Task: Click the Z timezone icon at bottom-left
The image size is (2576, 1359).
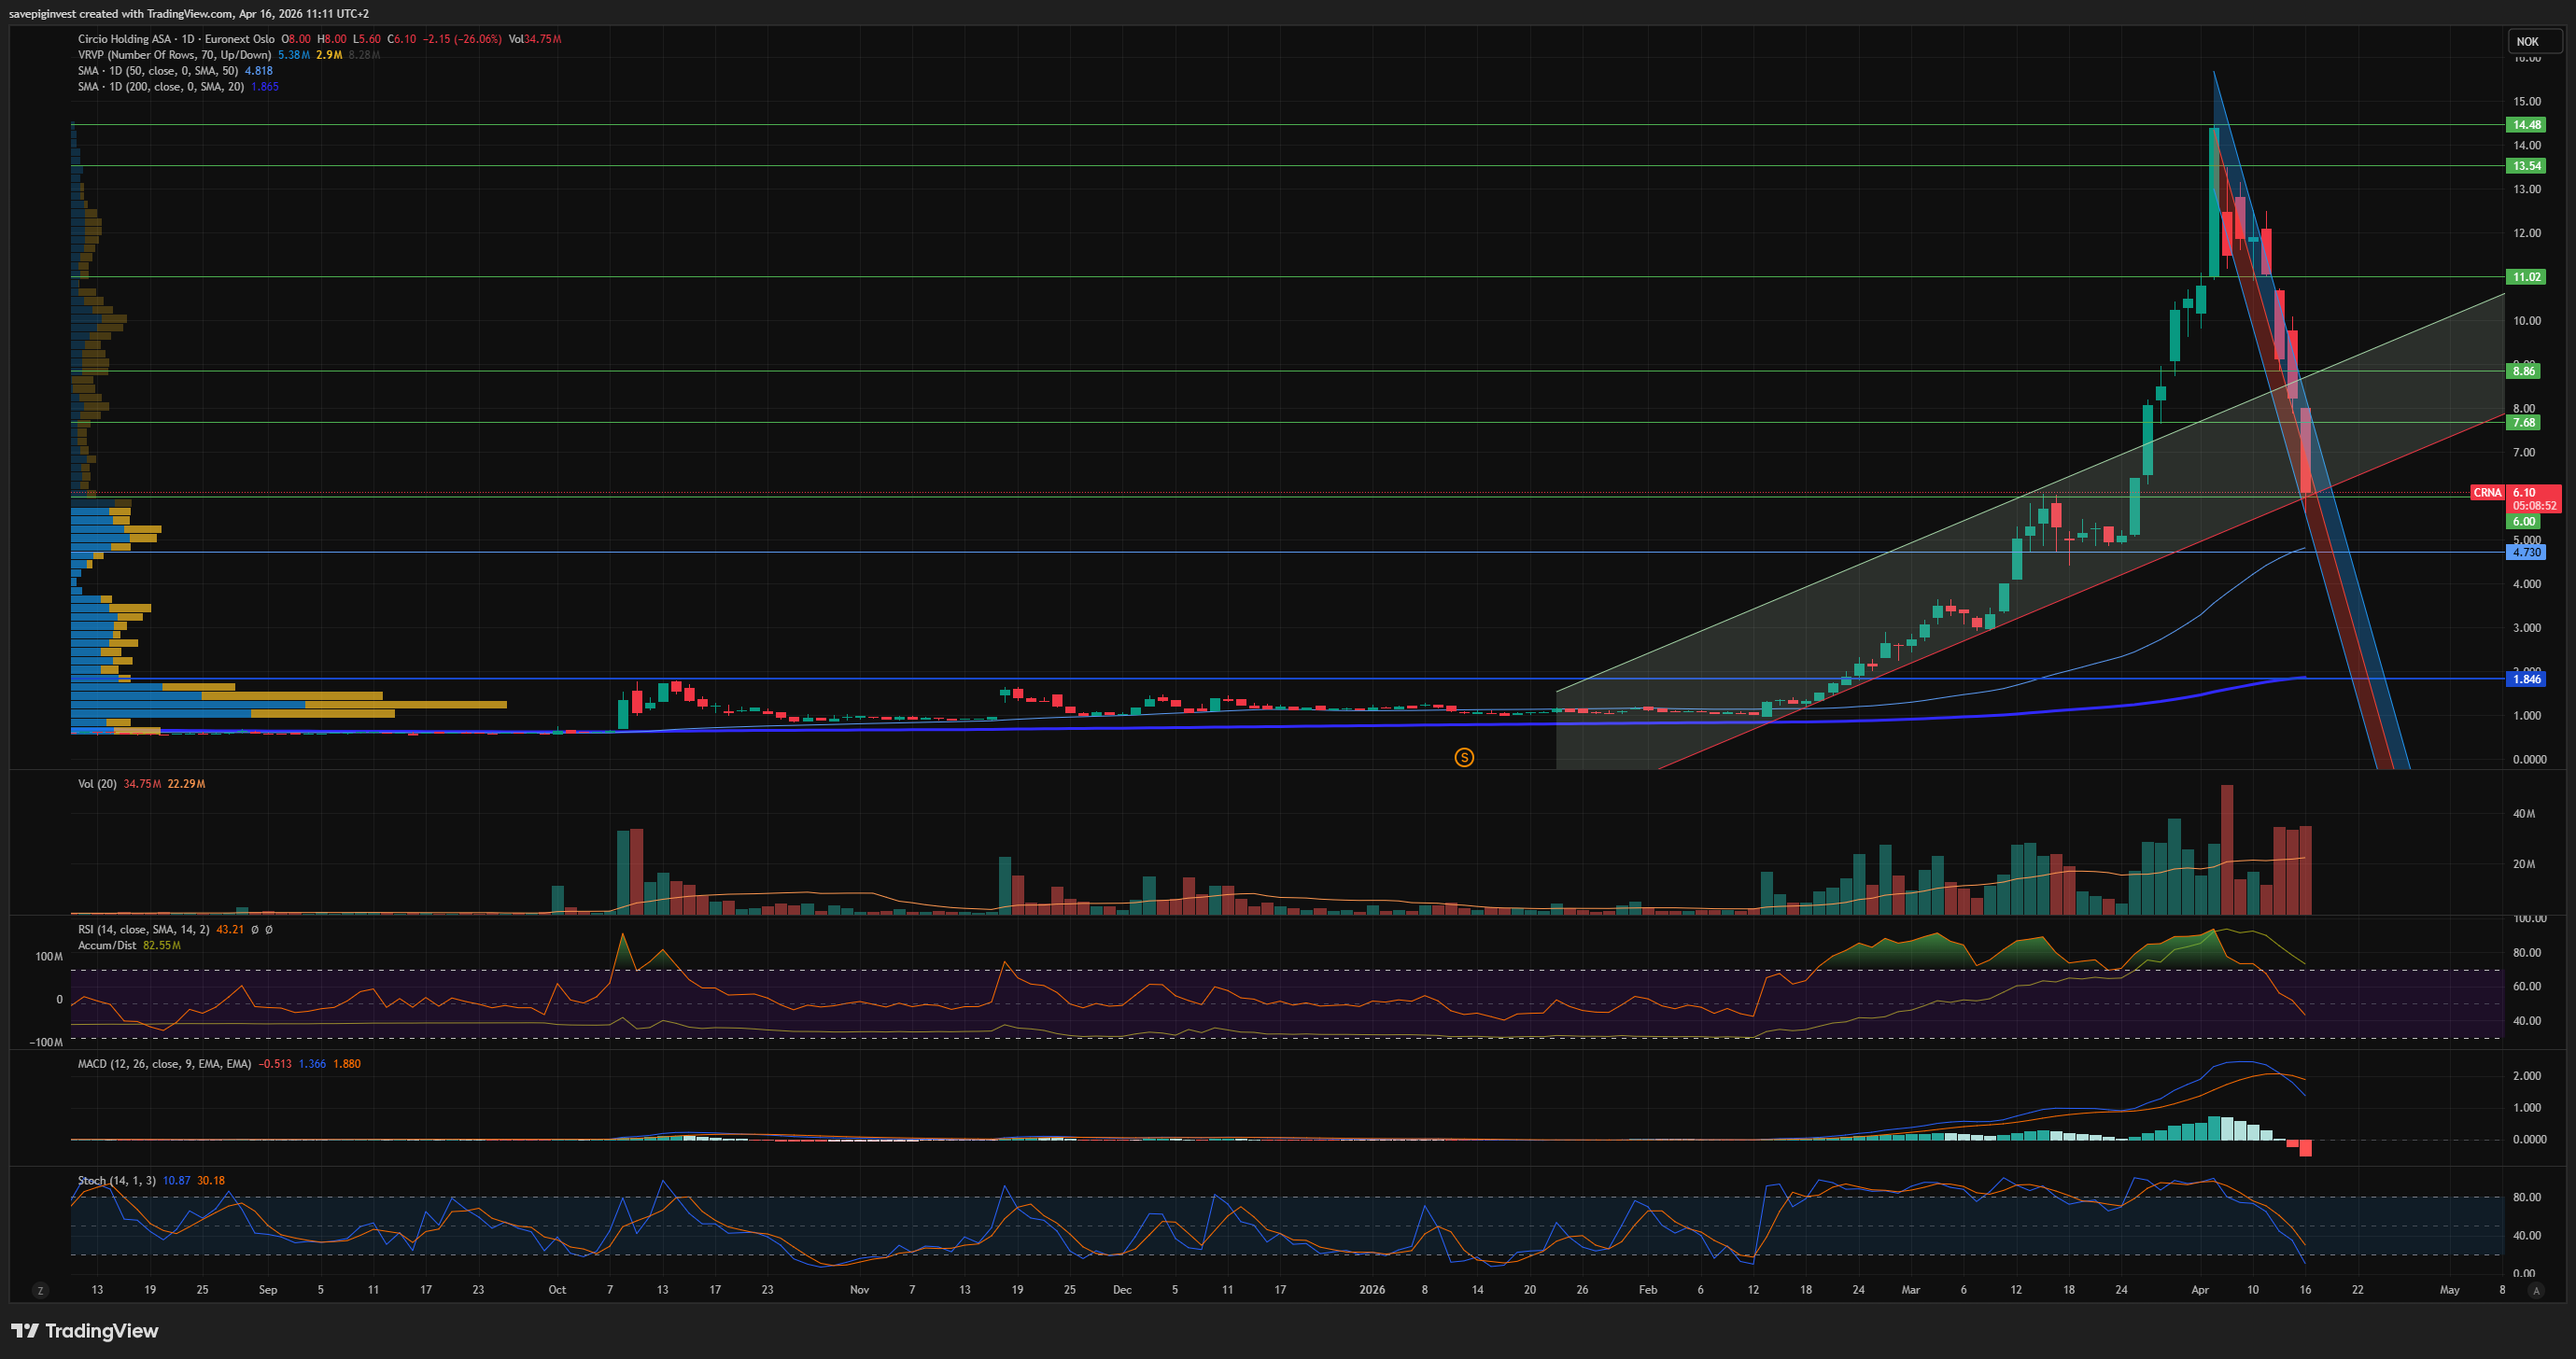Action: pos(40,1291)
